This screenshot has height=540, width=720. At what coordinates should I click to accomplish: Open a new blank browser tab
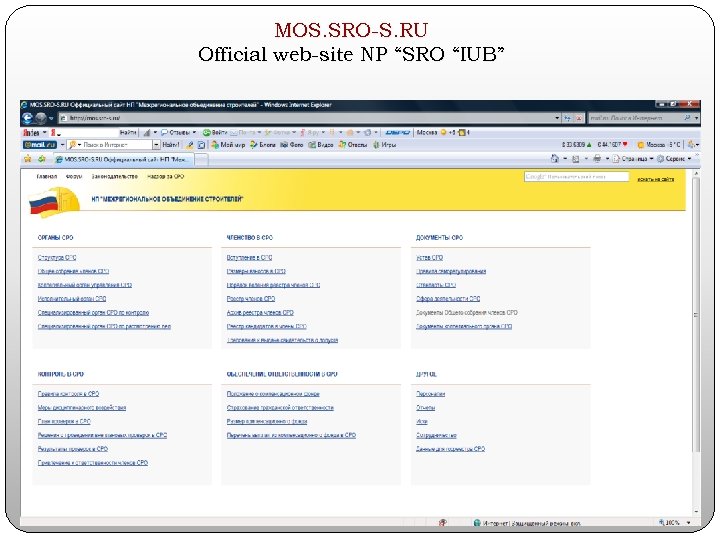coord(202,159)
